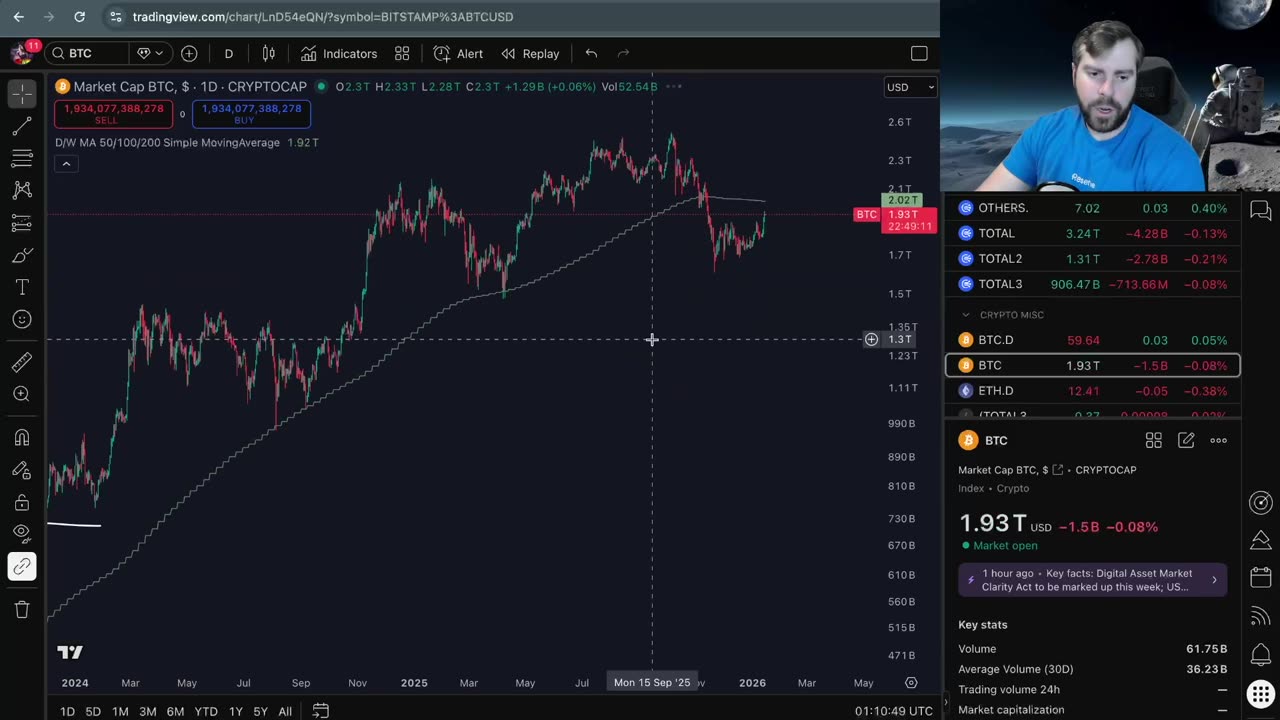Image resolution: width=1280 pixels, height=720 pixels.
Task: Select TOTAL2 row in watchlist
Action: (1092, 259)
